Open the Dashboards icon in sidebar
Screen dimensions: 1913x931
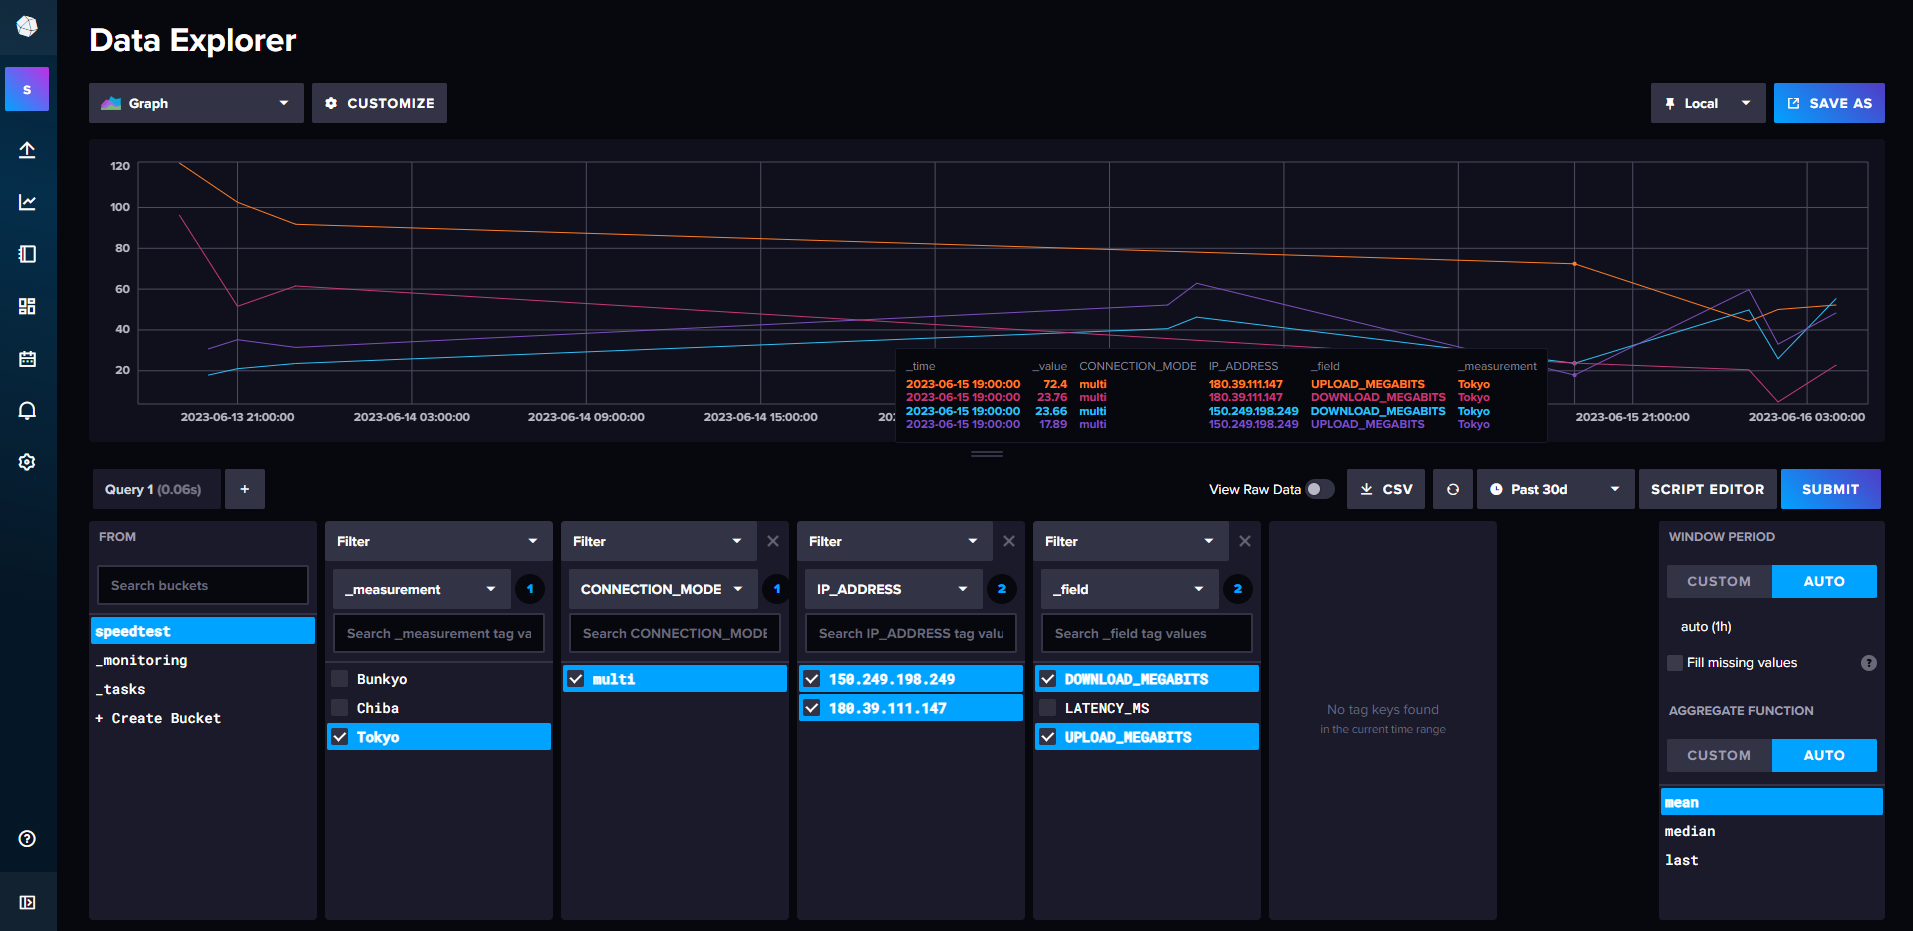(x=27, y=306)
